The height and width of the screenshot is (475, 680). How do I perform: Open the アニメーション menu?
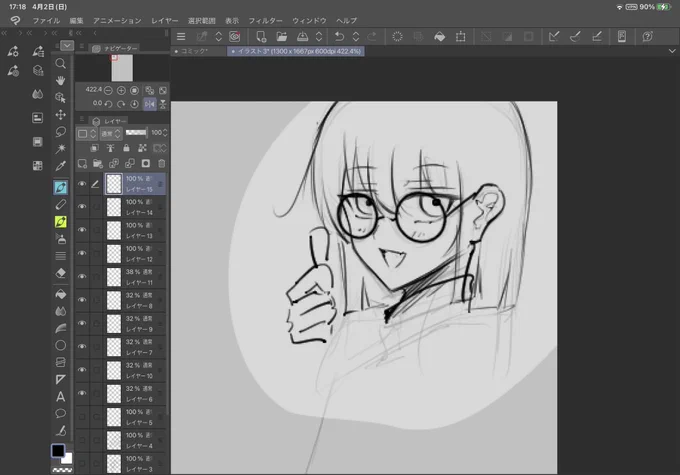(x=117, y=20)
